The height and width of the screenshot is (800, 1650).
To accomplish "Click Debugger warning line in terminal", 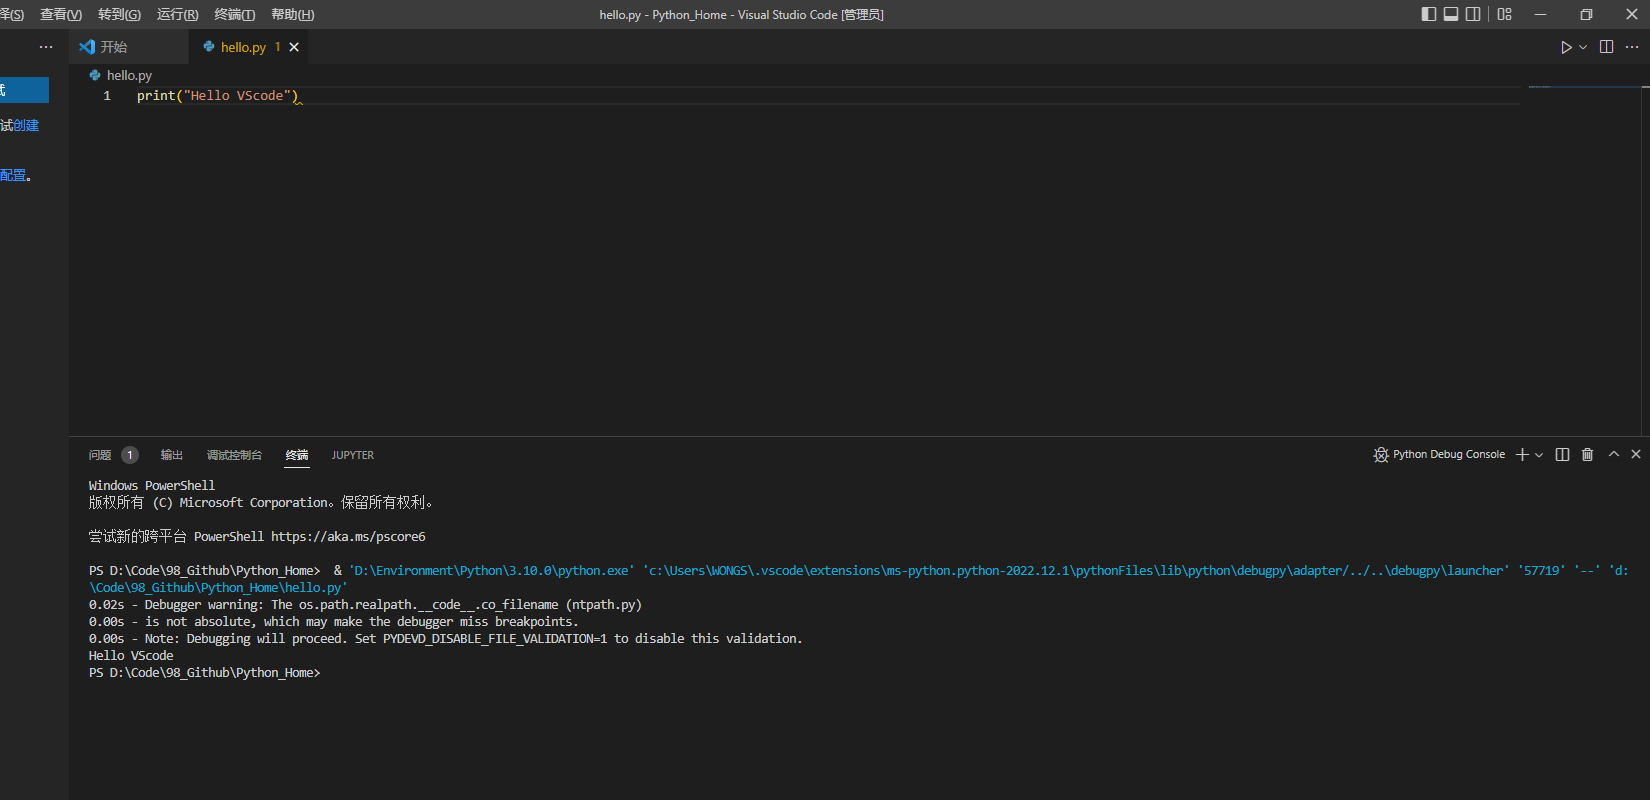I will coord(365,604).
